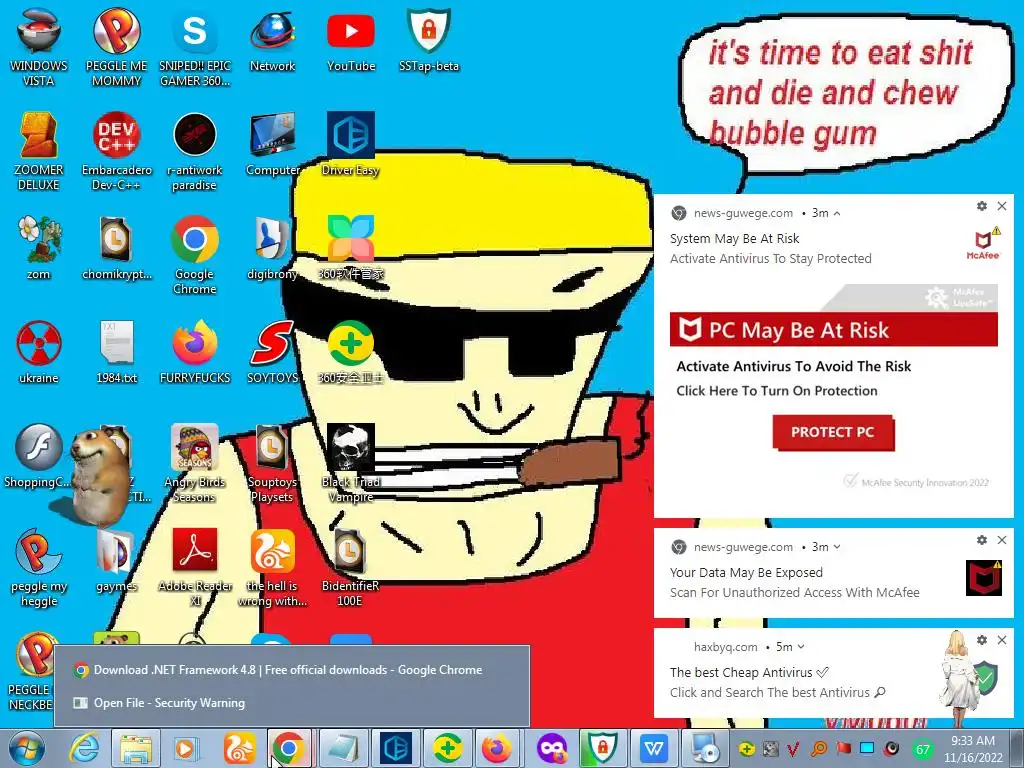1024x768 pixels.
Task: Click the hamster on the desktop
Action: point(99,475)
